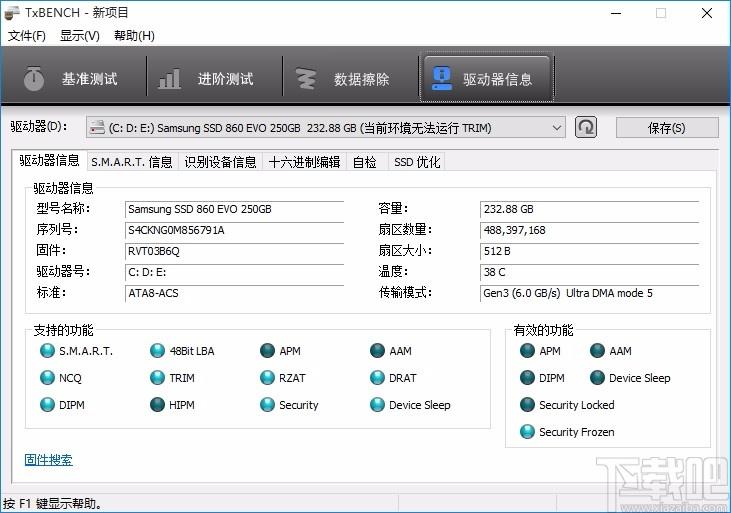Click the TRIM feature indicator
The width and height of the screenshot is (731, 513).
coord(158,378)
